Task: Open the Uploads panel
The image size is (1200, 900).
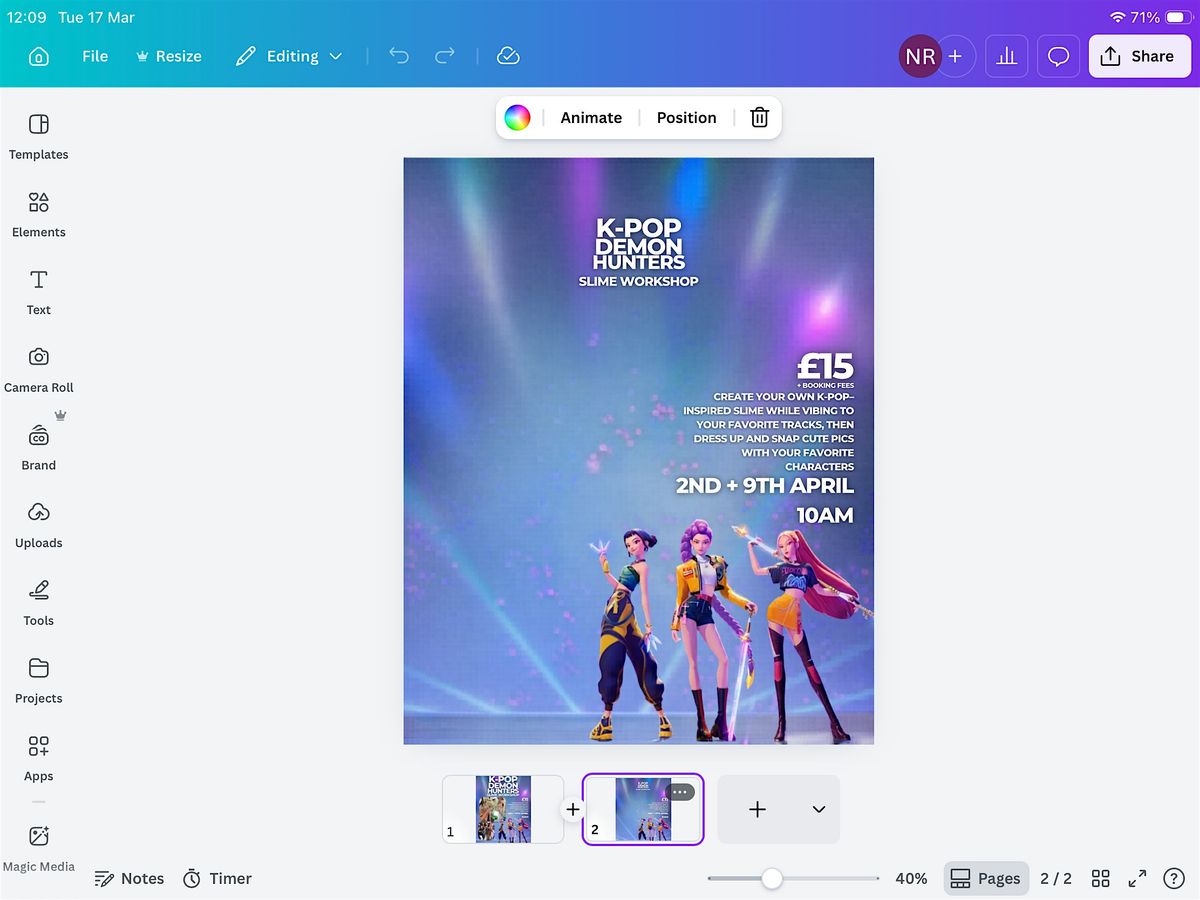Action: 39,525
